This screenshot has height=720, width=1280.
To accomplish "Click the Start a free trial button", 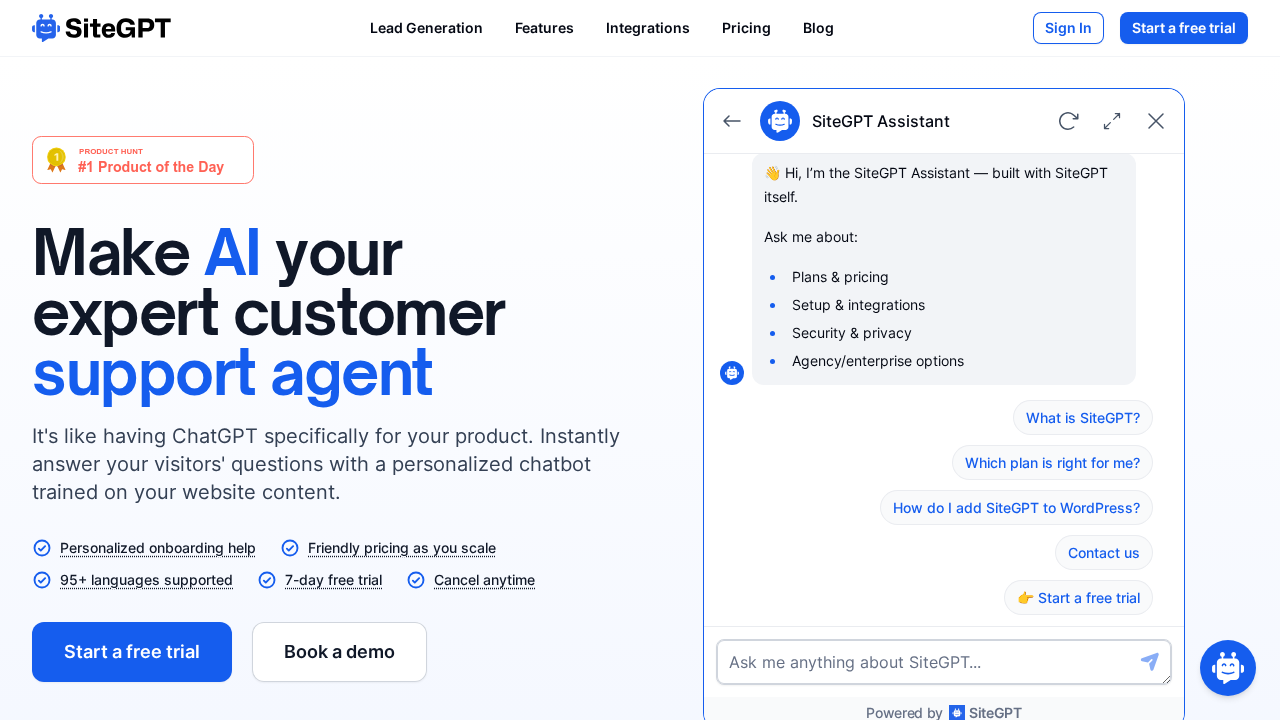I will (131, 651).
